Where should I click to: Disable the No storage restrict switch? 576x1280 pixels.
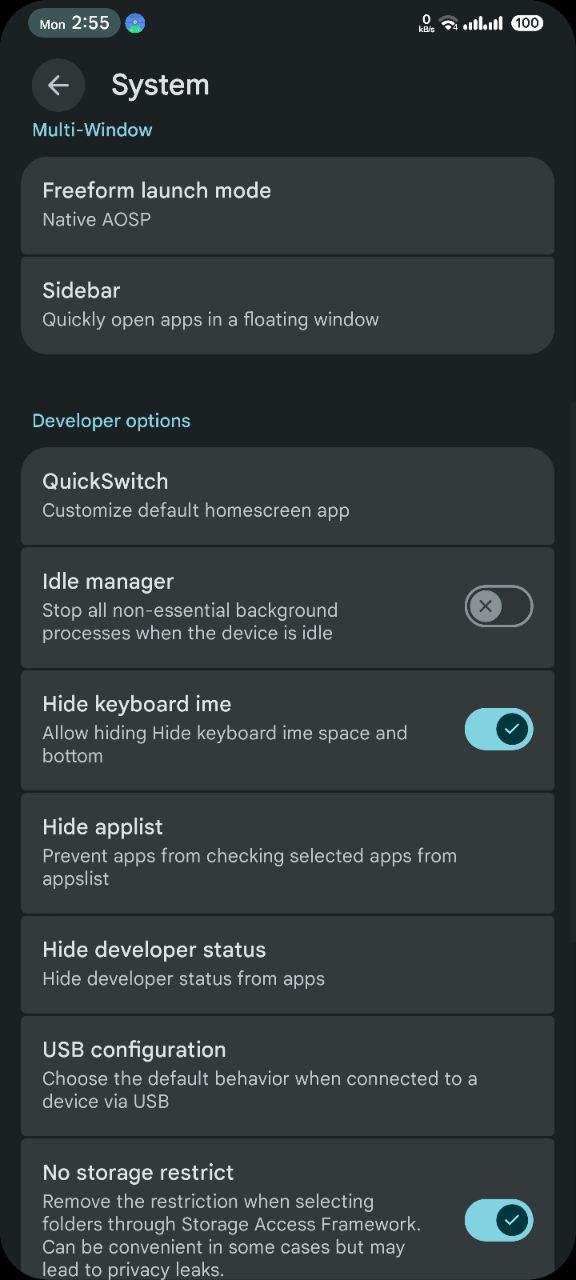tap(499, 1220)
